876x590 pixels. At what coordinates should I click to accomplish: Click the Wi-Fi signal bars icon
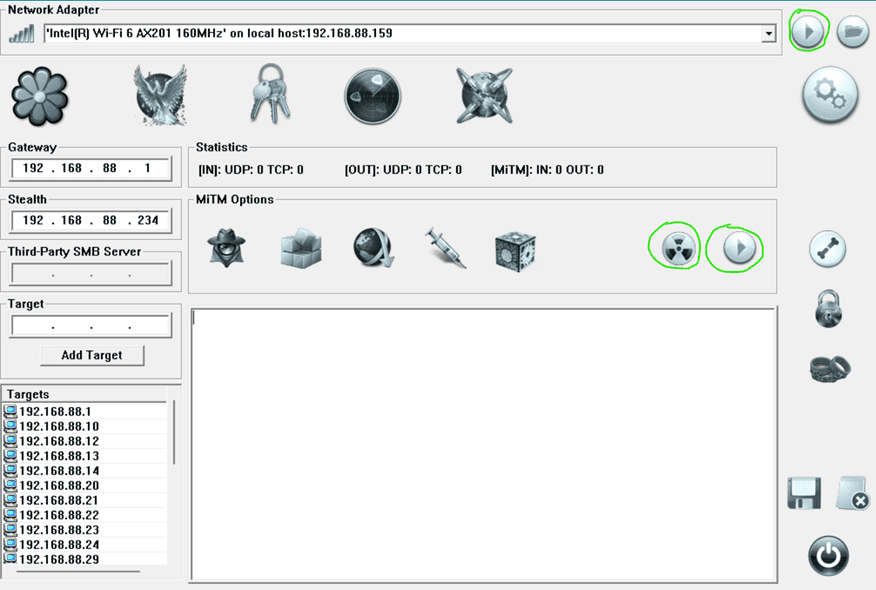(x=21, y=34)
